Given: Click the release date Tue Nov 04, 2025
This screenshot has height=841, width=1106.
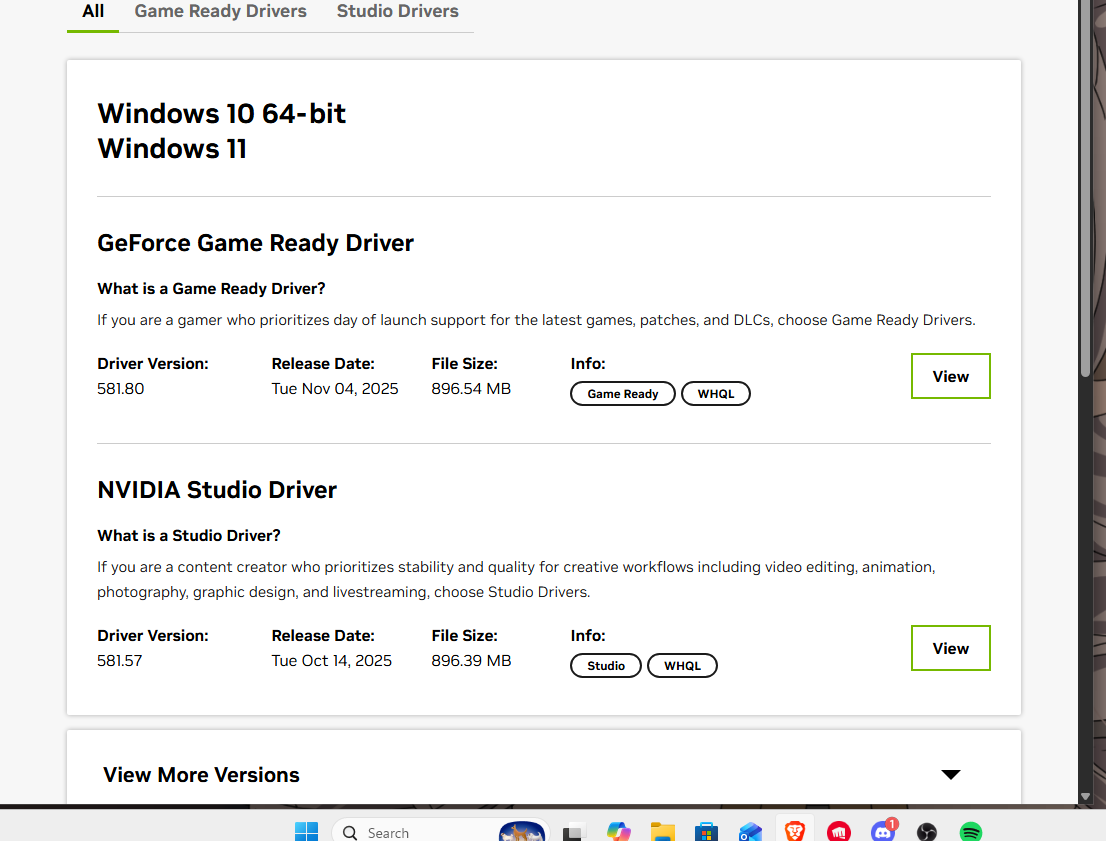Looking at the screenshot, I should [x=334, y=389].
